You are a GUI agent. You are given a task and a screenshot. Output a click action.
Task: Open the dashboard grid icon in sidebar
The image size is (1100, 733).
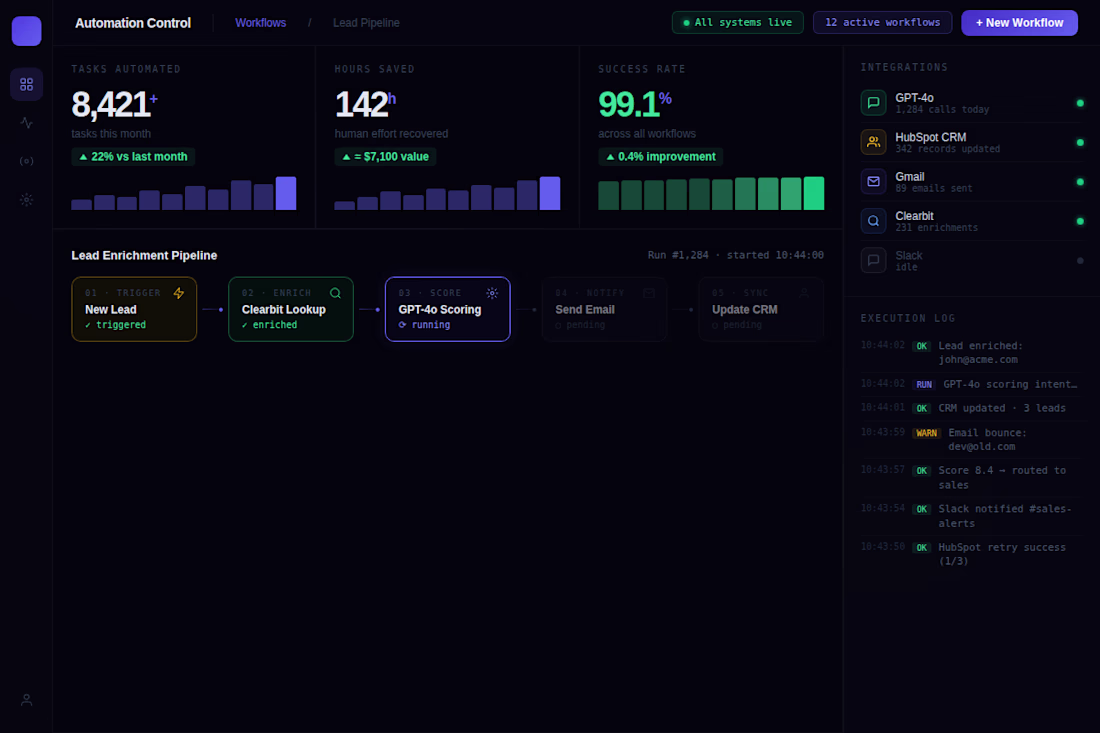(x=27, y=84)
